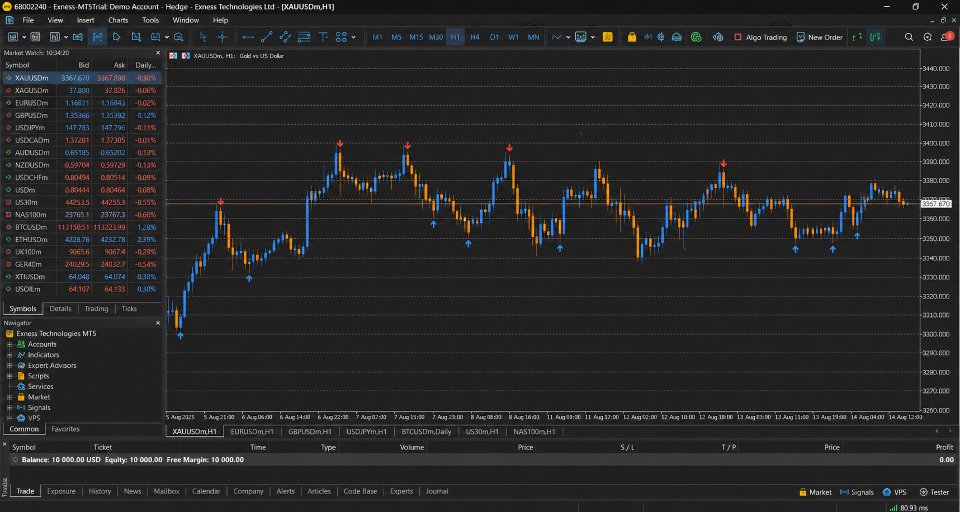
Task: Select the XAGUSDm symbol row
Action: point(82,90)
